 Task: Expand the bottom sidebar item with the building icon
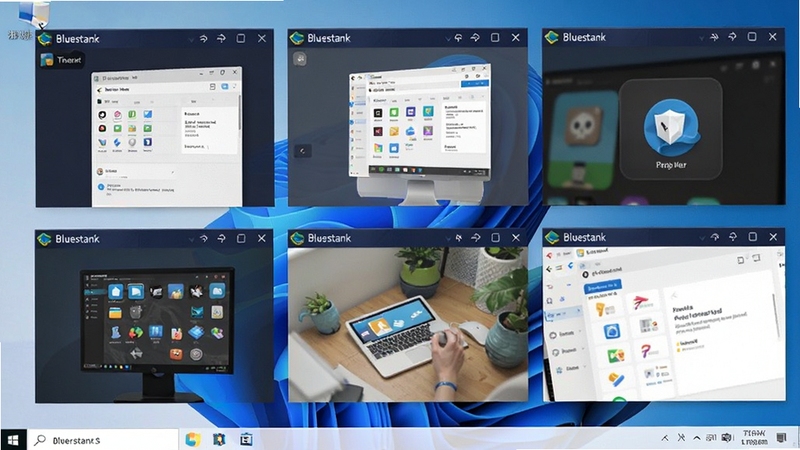pos(571,368)
